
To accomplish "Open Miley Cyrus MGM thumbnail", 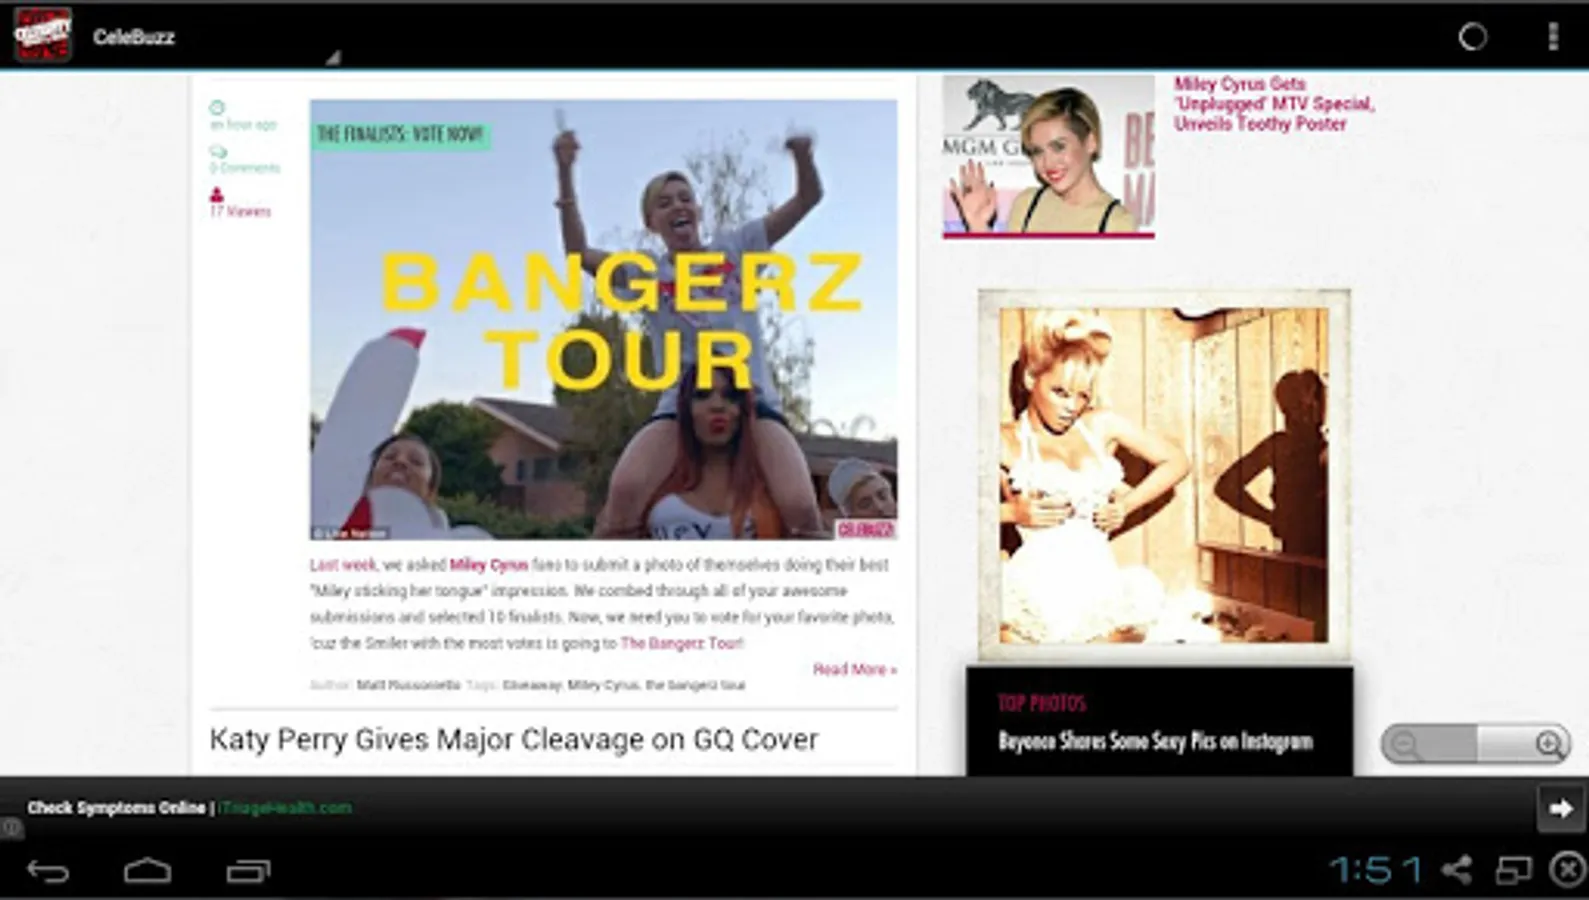I will 1048,156.
